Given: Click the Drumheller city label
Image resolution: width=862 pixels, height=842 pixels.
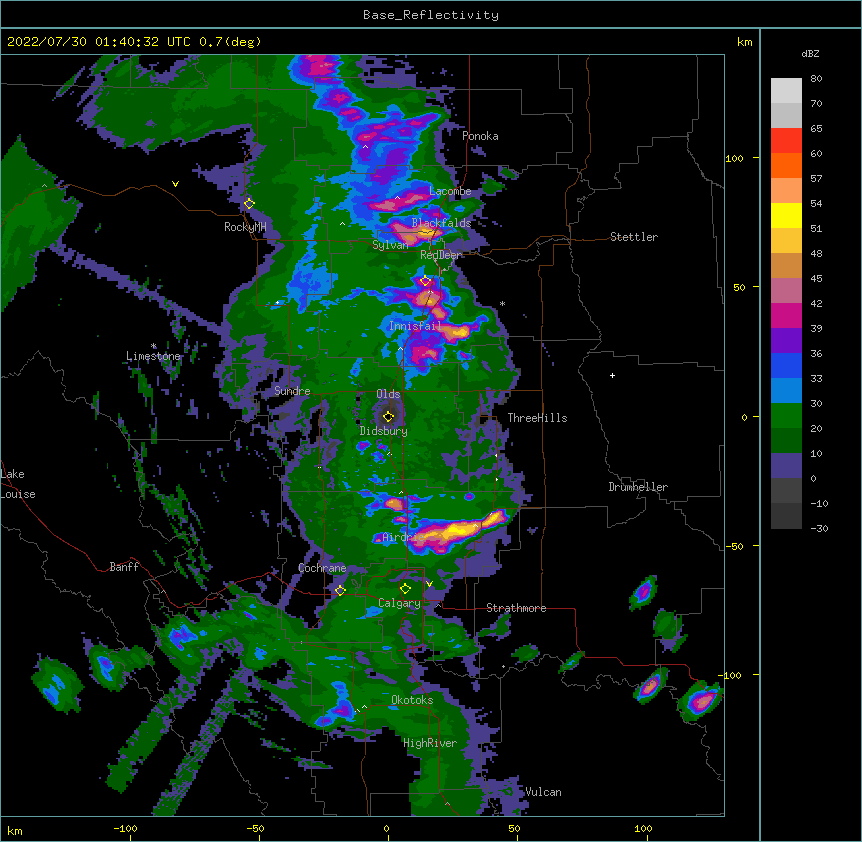Looking at the screenshot, I should [638, 487].
